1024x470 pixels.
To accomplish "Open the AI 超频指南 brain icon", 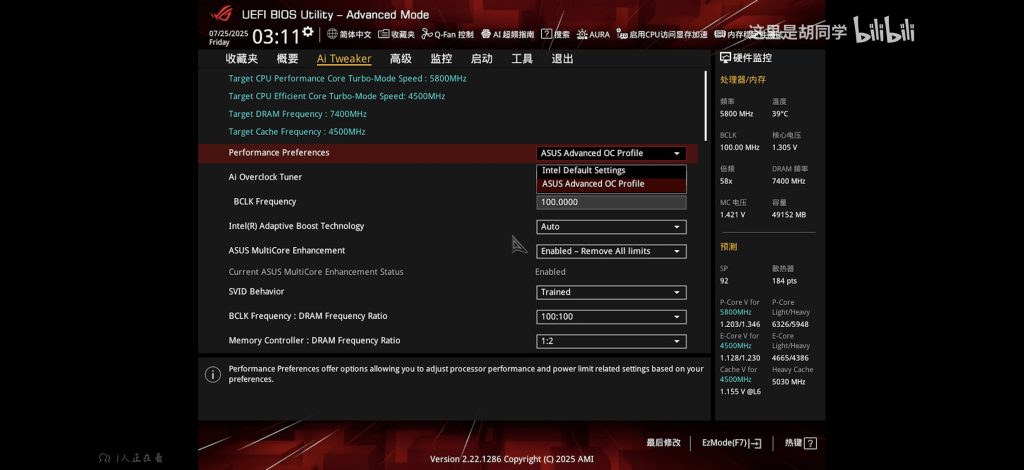I will [486, 34].
